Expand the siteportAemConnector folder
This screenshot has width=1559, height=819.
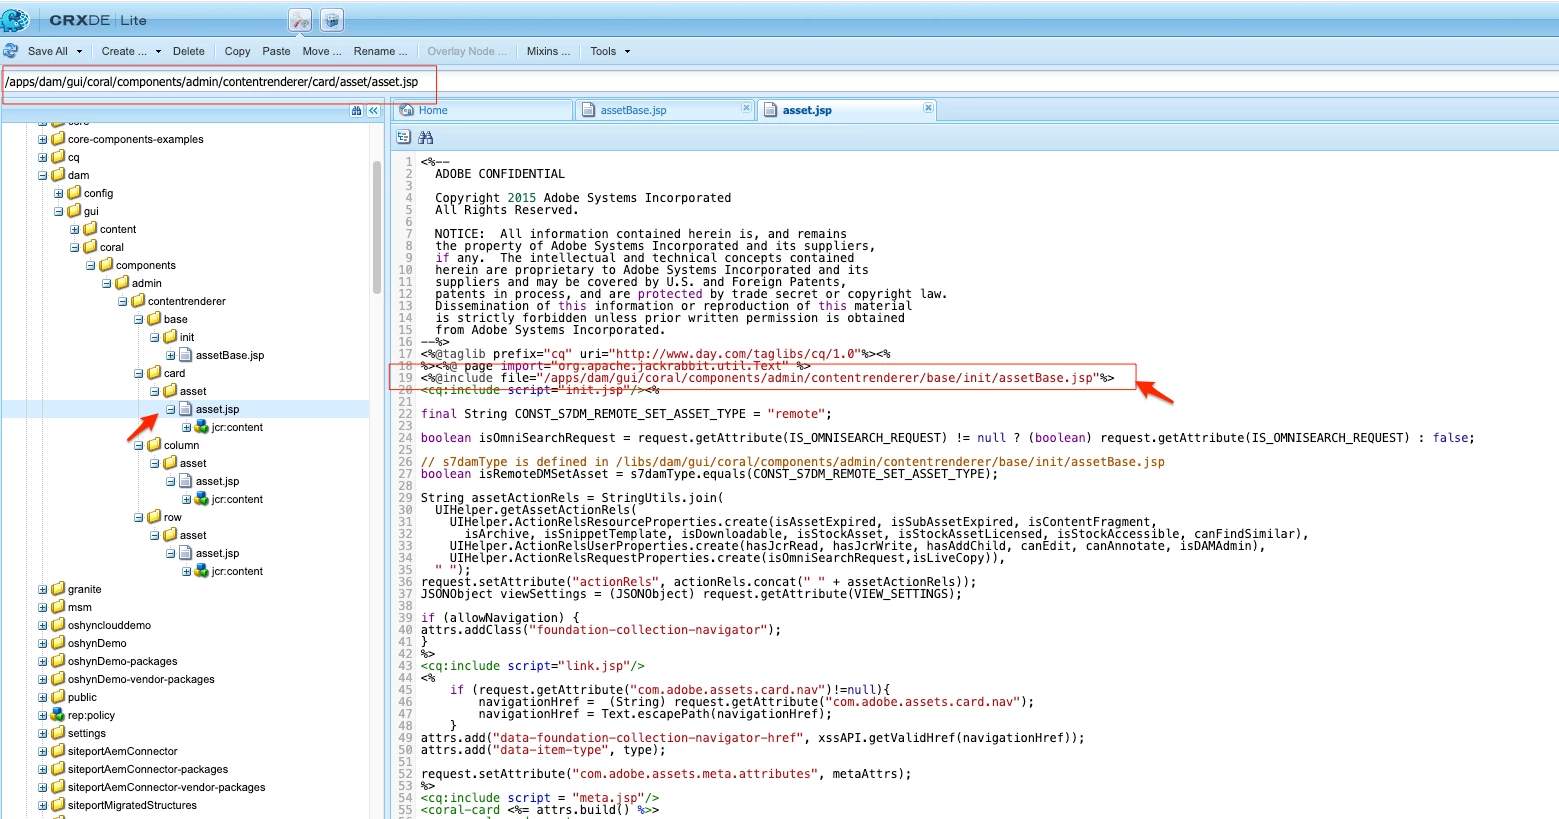(x=43, y=751)
